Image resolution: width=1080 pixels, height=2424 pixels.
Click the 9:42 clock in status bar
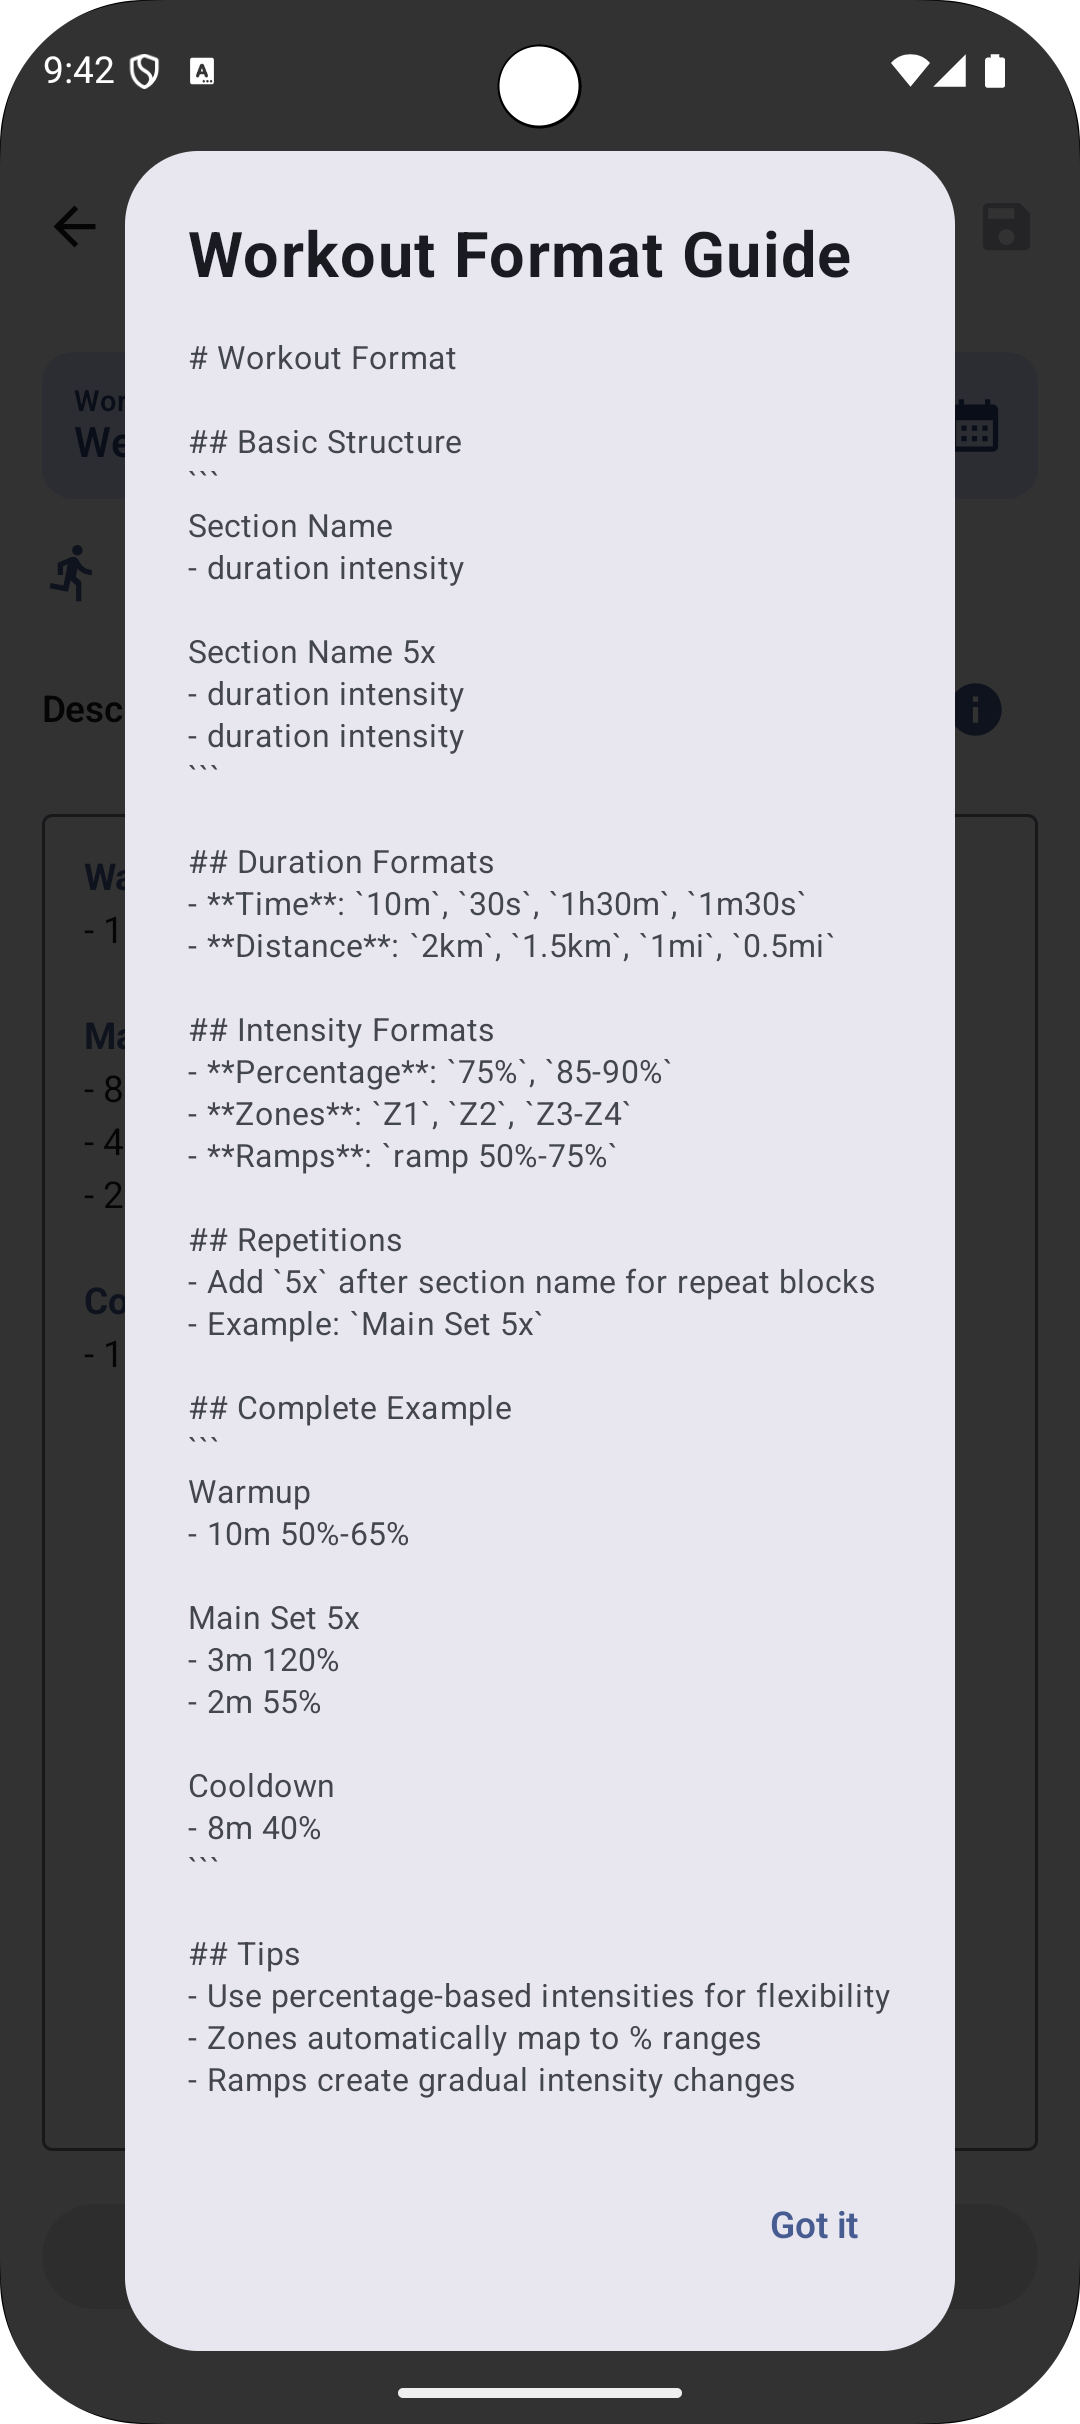(x=79, y=71)
